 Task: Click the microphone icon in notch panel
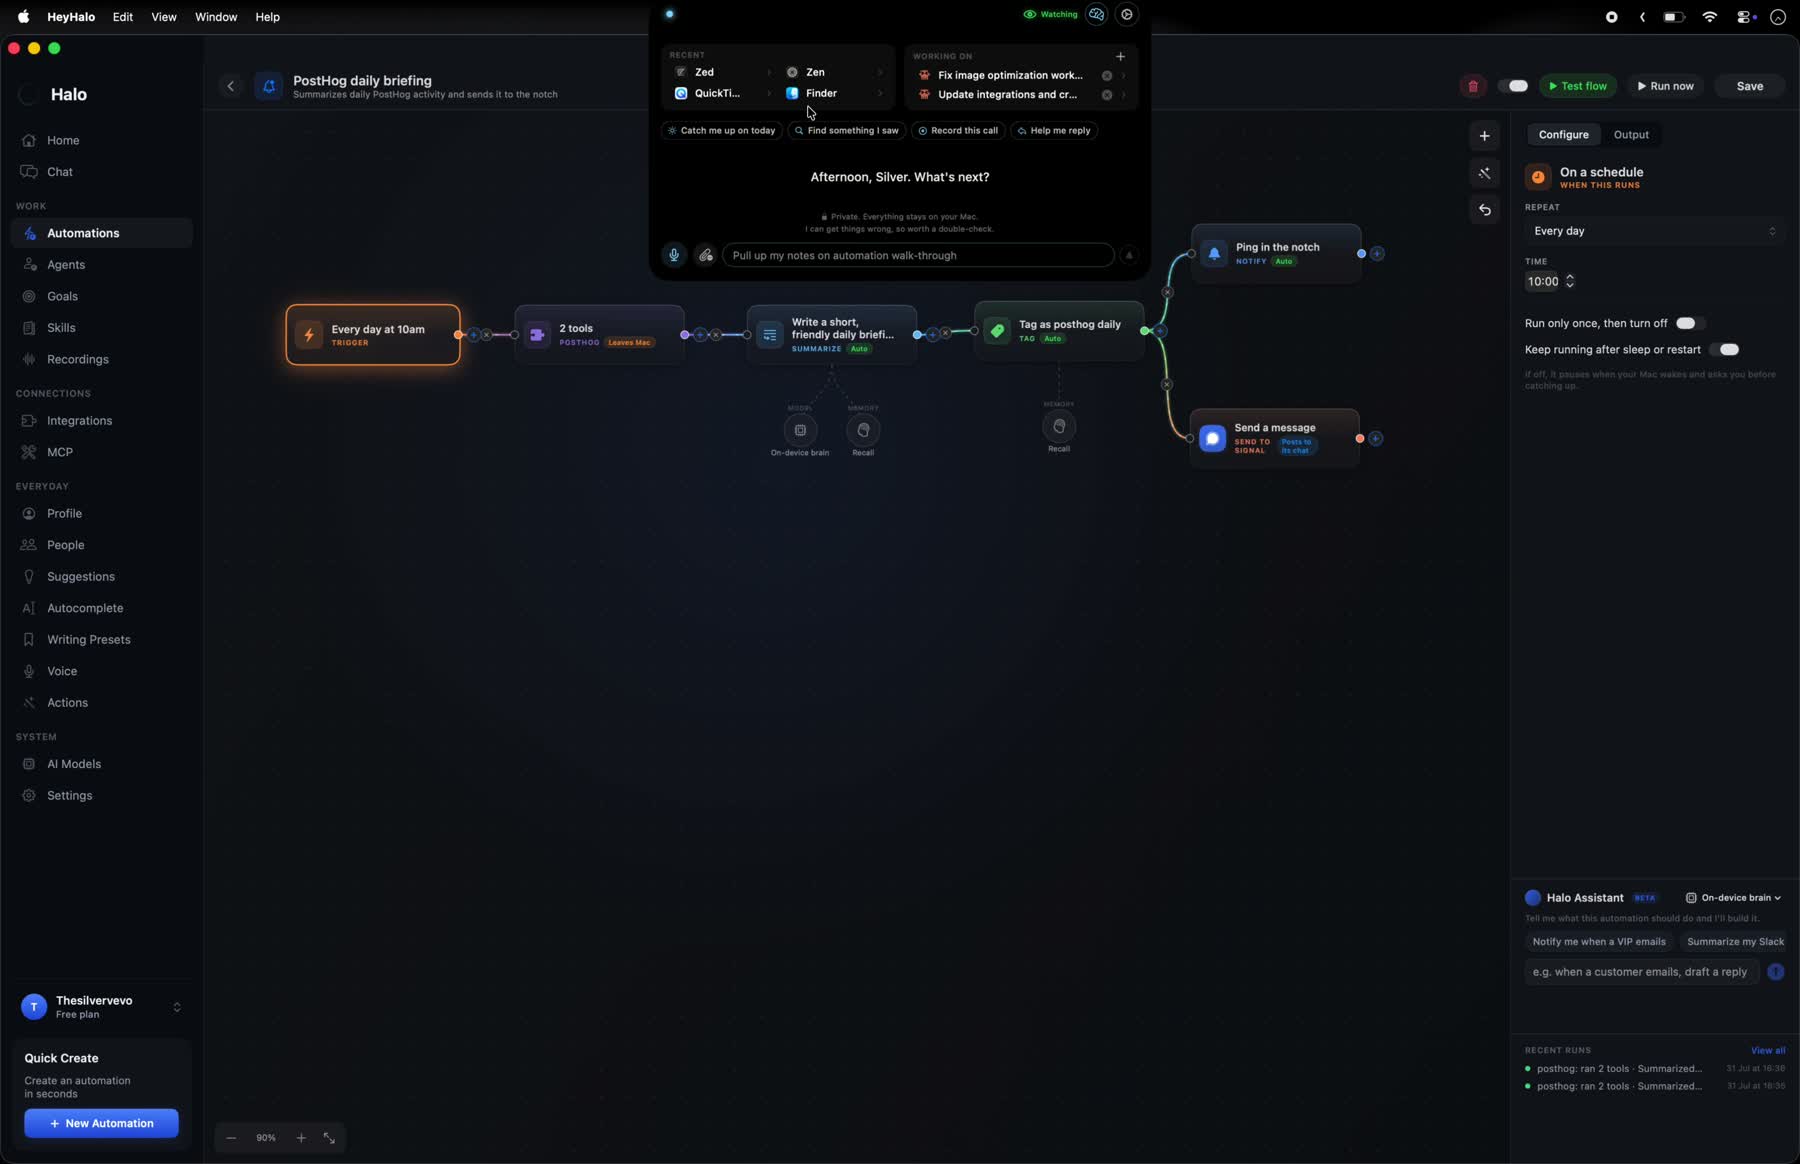click(674, 256)
